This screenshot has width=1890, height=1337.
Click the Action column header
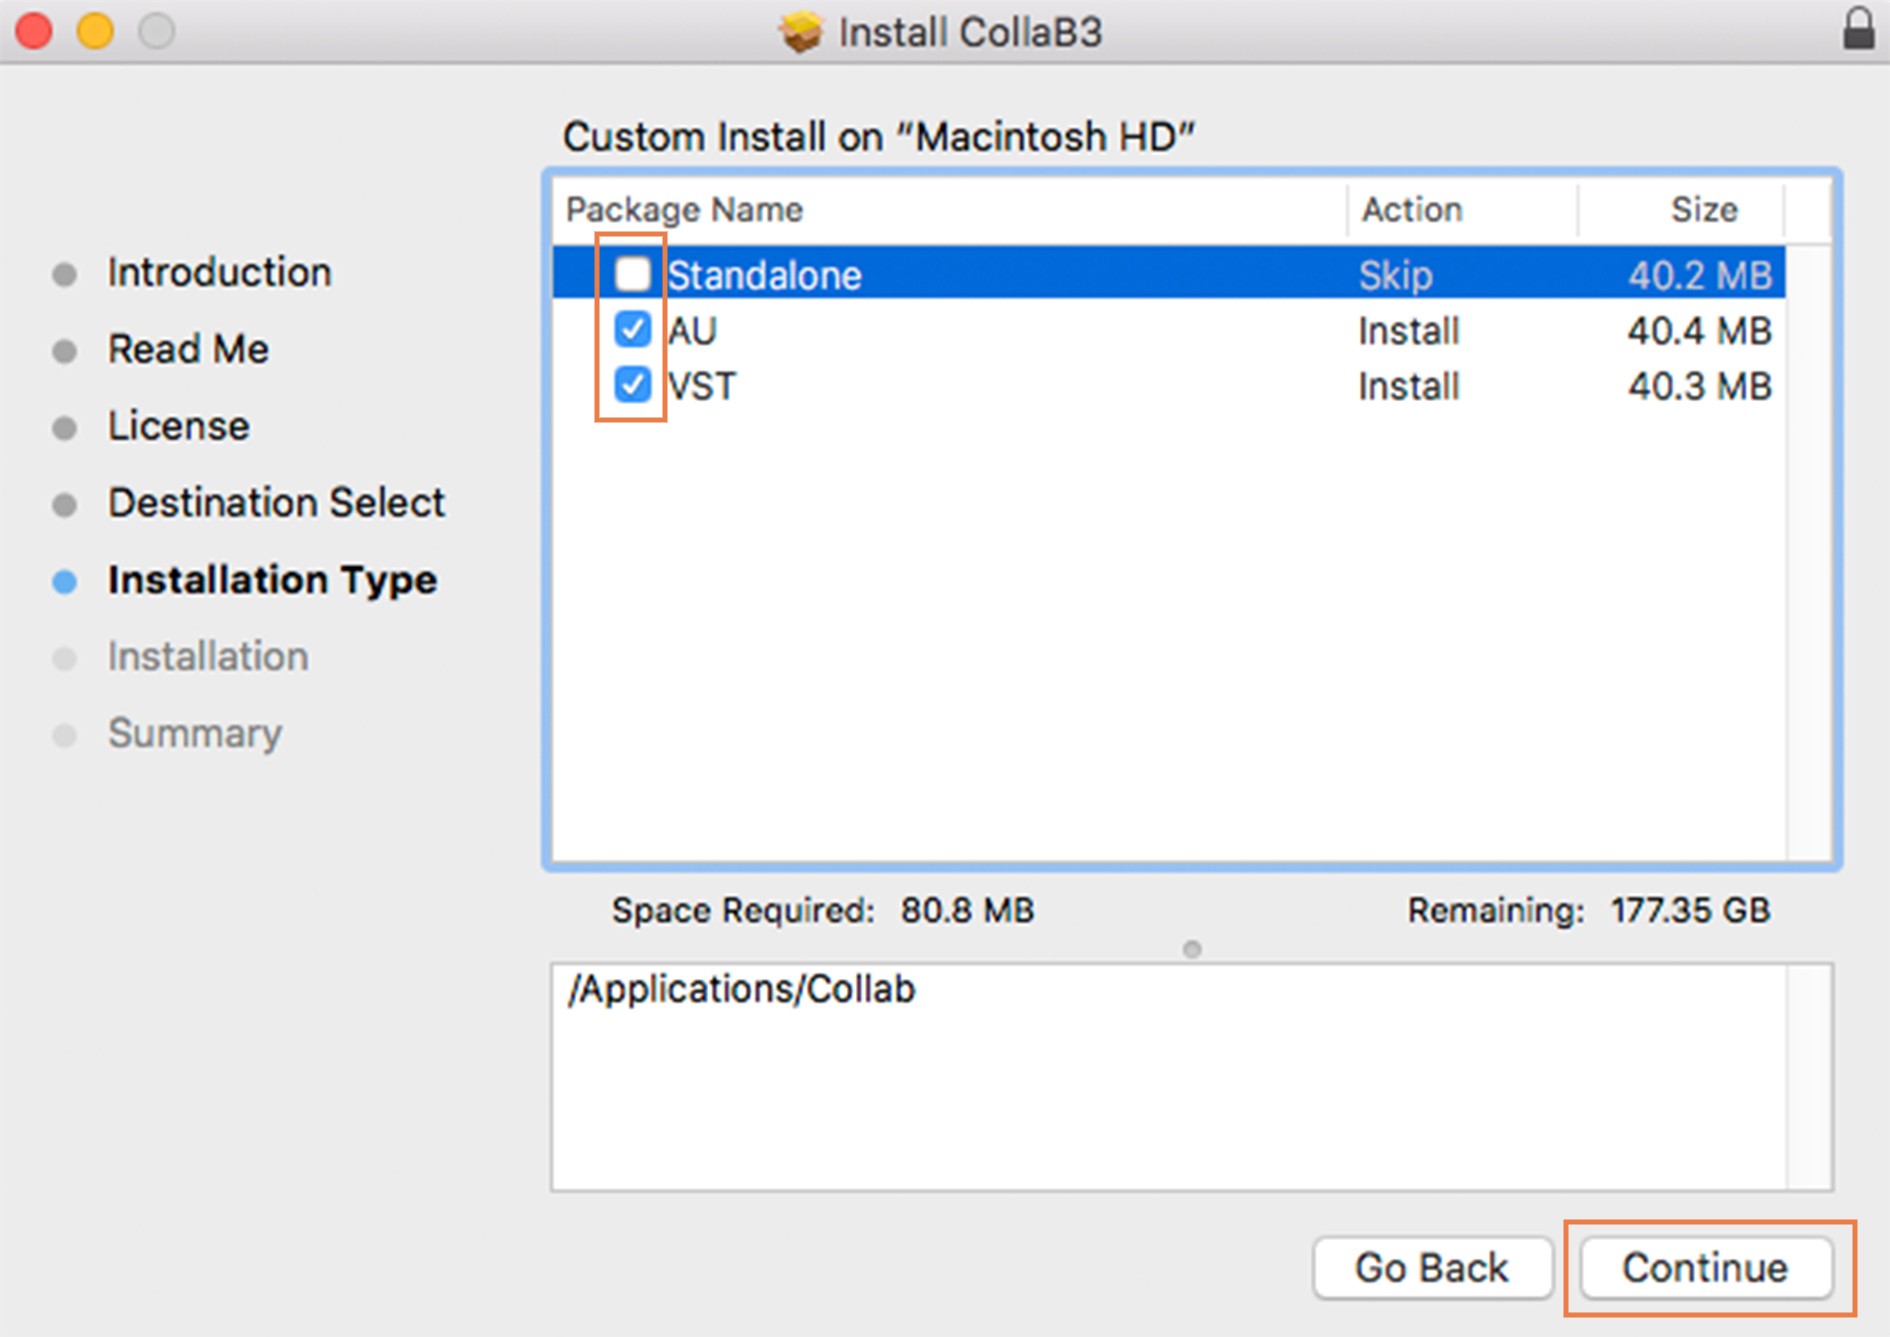[x=1411, y=210]
